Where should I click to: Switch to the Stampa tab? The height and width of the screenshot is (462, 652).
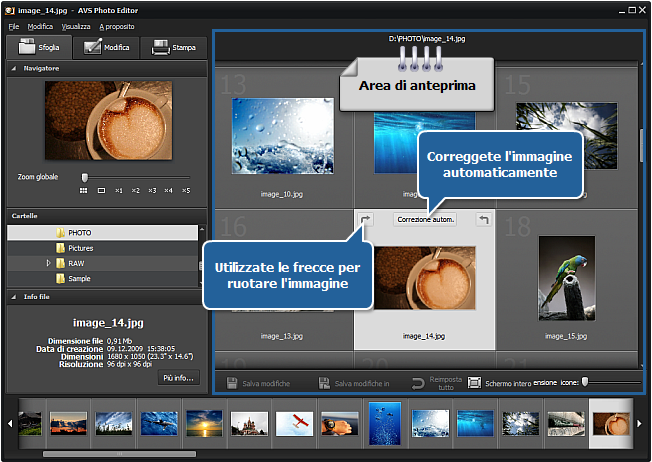(x=173, y=47)
